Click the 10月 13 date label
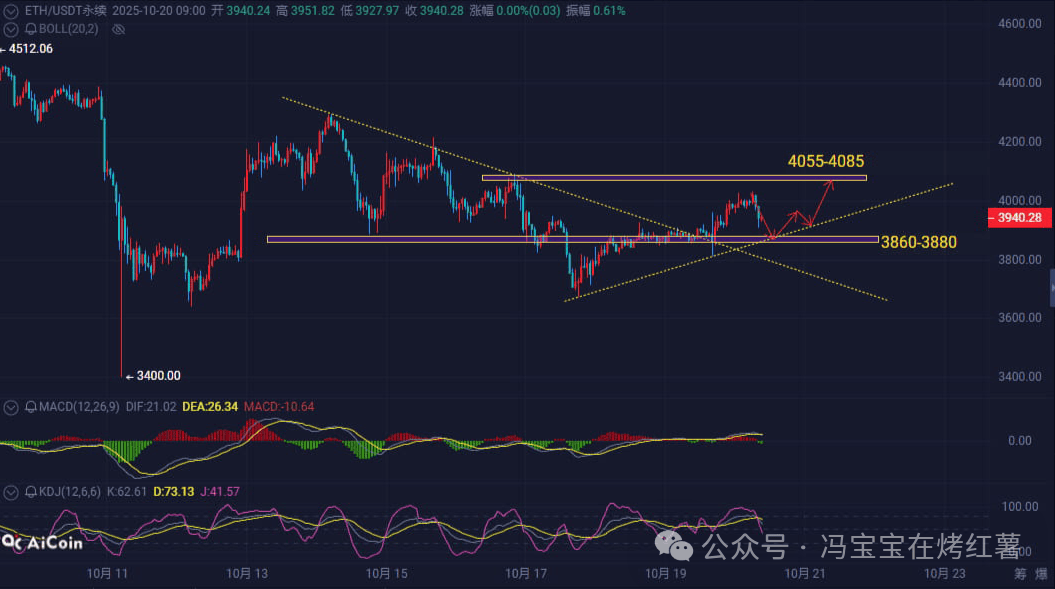The height and width of the screenshot is (589, 1055). pyautogui.click(x=247, y=574)
